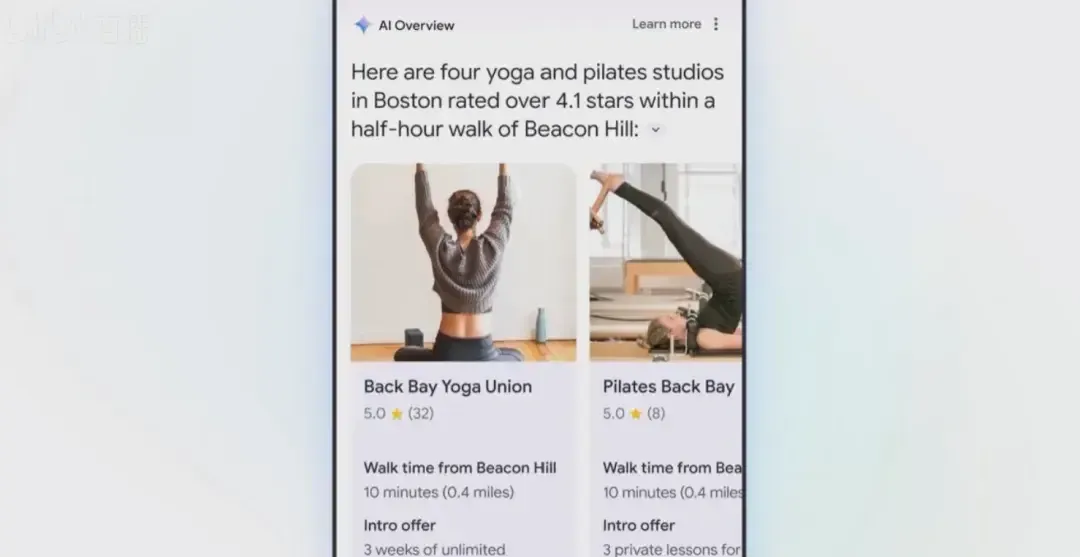The height and width of the screenshot is (557, 1080).
Task: Select the Pilates Back Bay title
Action: [x=668, y=387]
